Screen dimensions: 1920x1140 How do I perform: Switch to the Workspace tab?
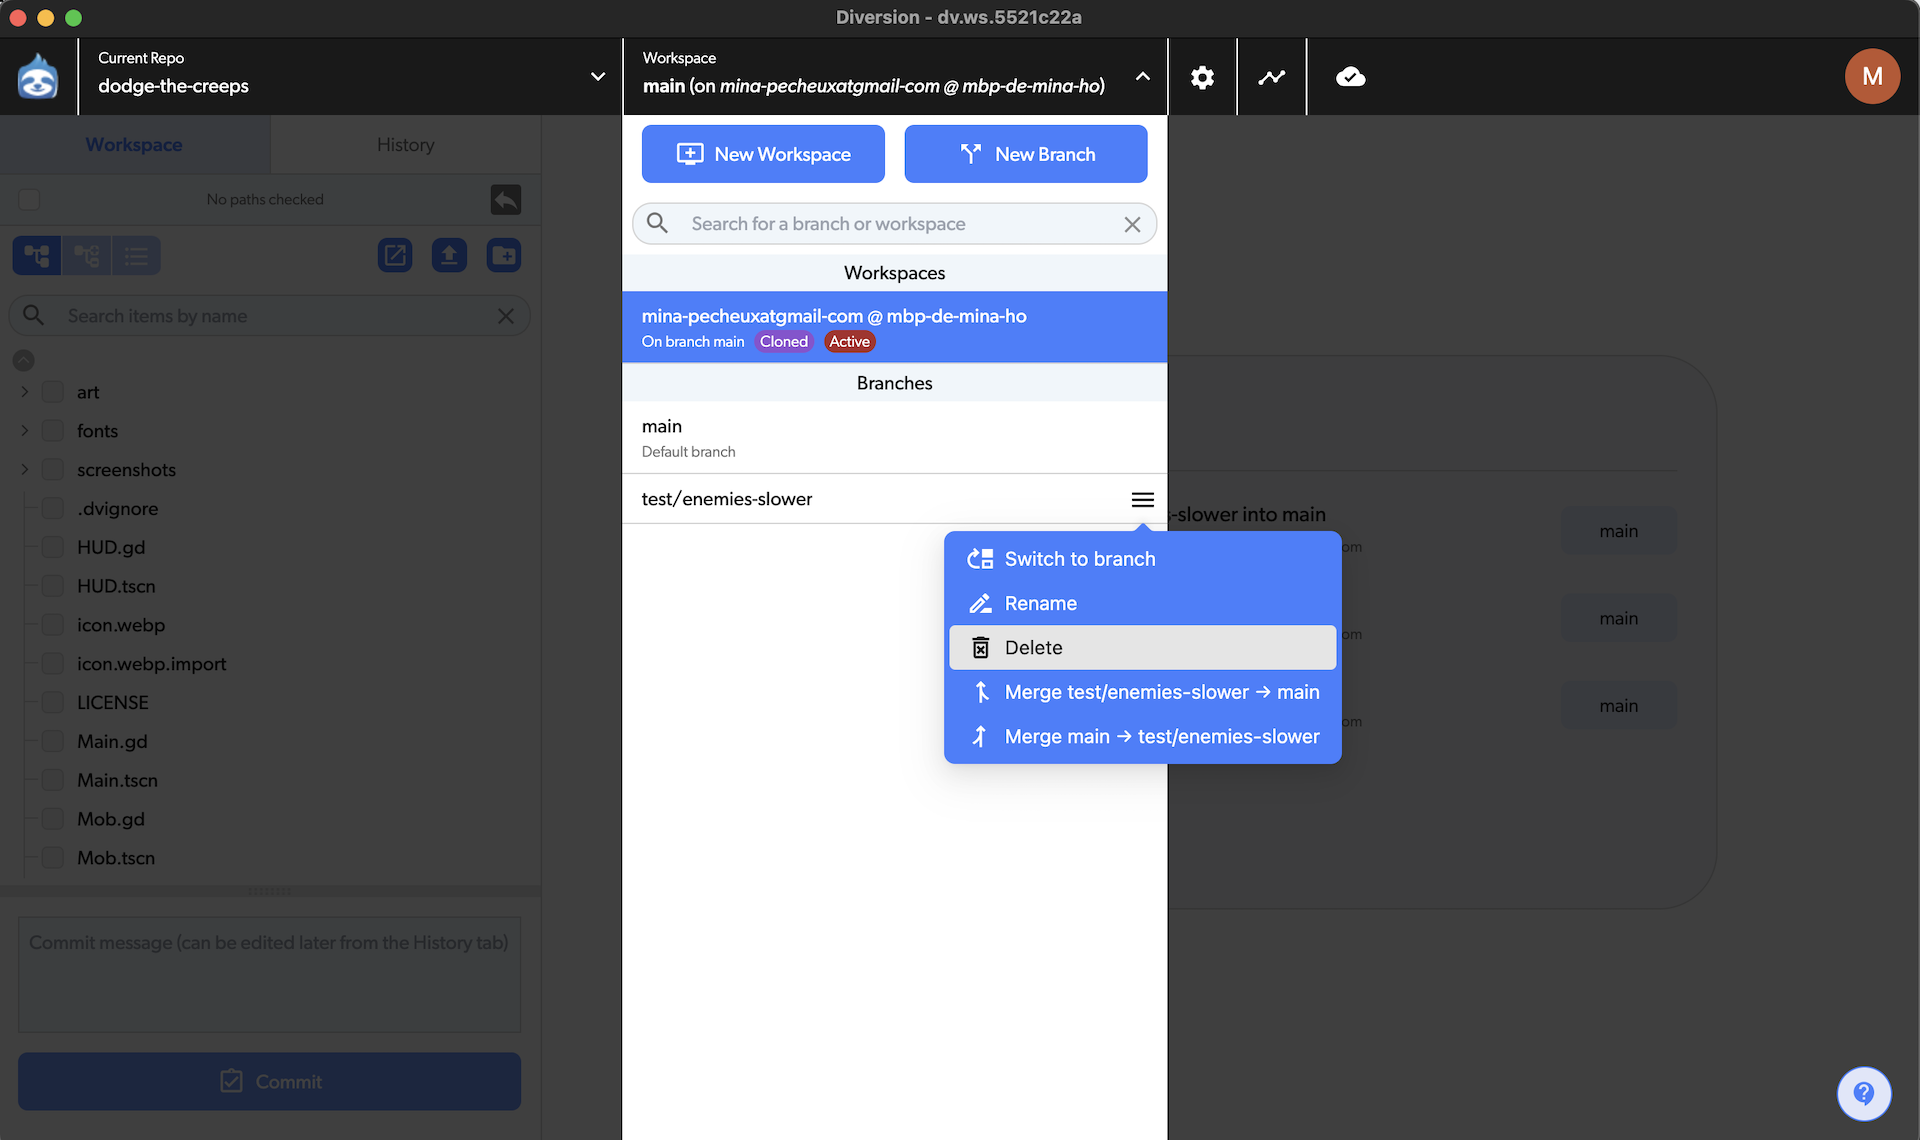[x=134, y=144]
